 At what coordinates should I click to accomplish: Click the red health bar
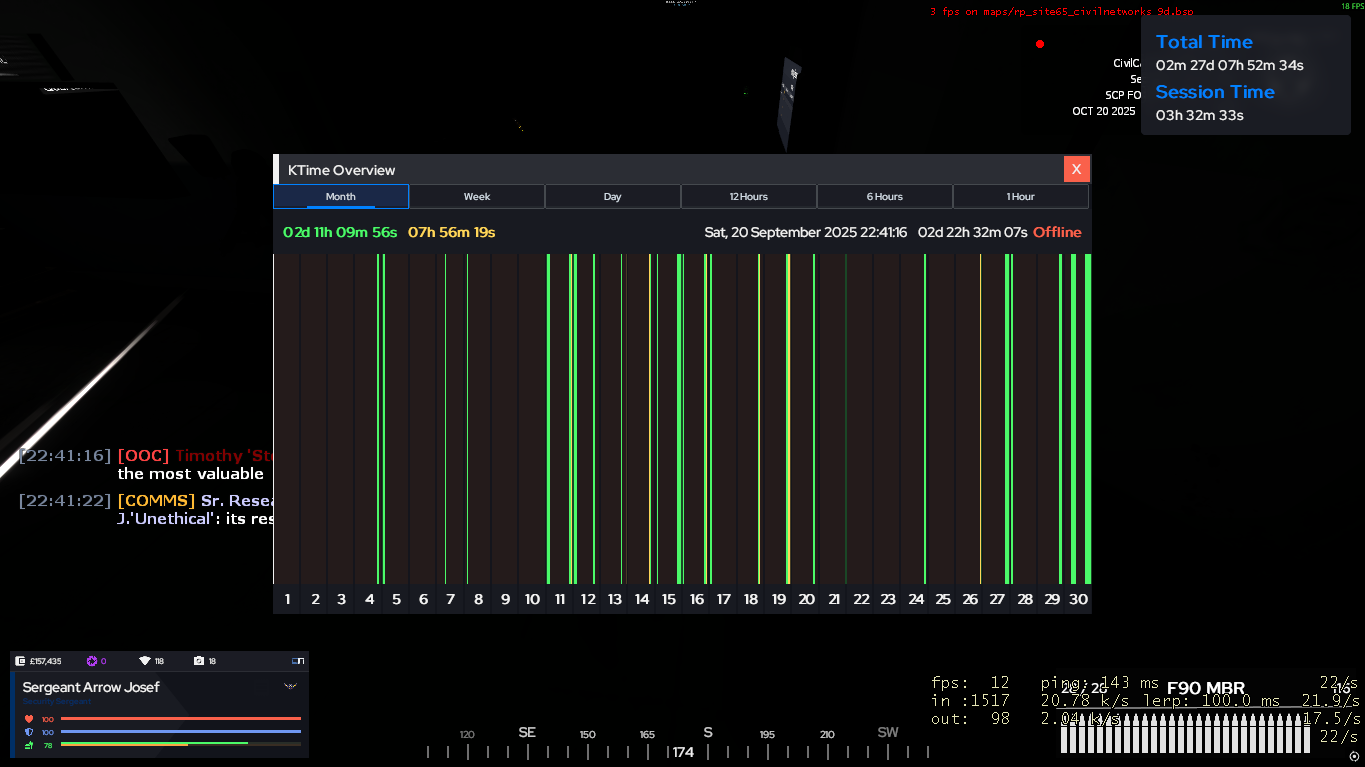(x=180, y=719)
